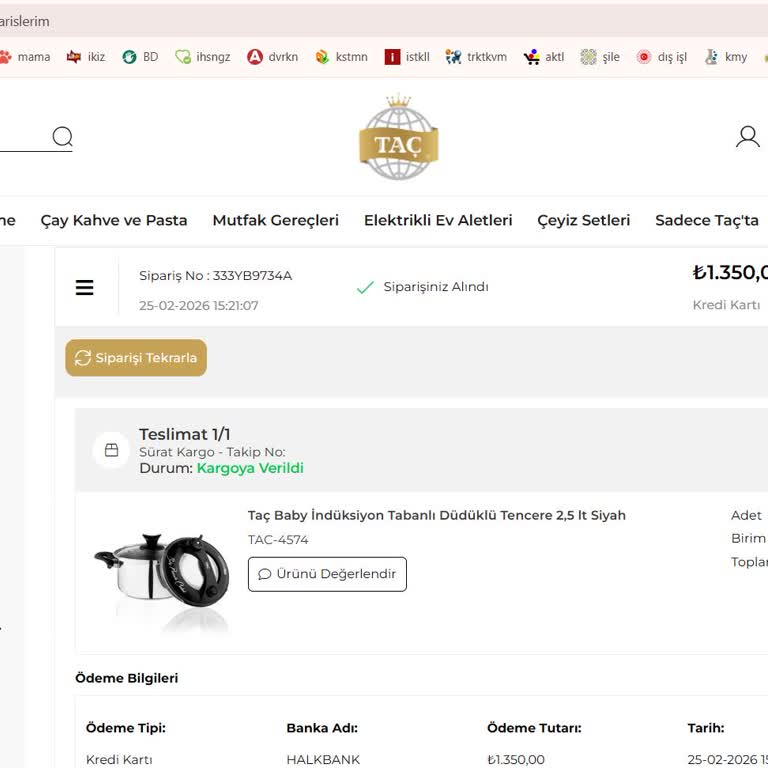The width and height of the screenshot is (768, 768).
Task: Click the green order received checkmark
Action: click(x=365, y=287)
